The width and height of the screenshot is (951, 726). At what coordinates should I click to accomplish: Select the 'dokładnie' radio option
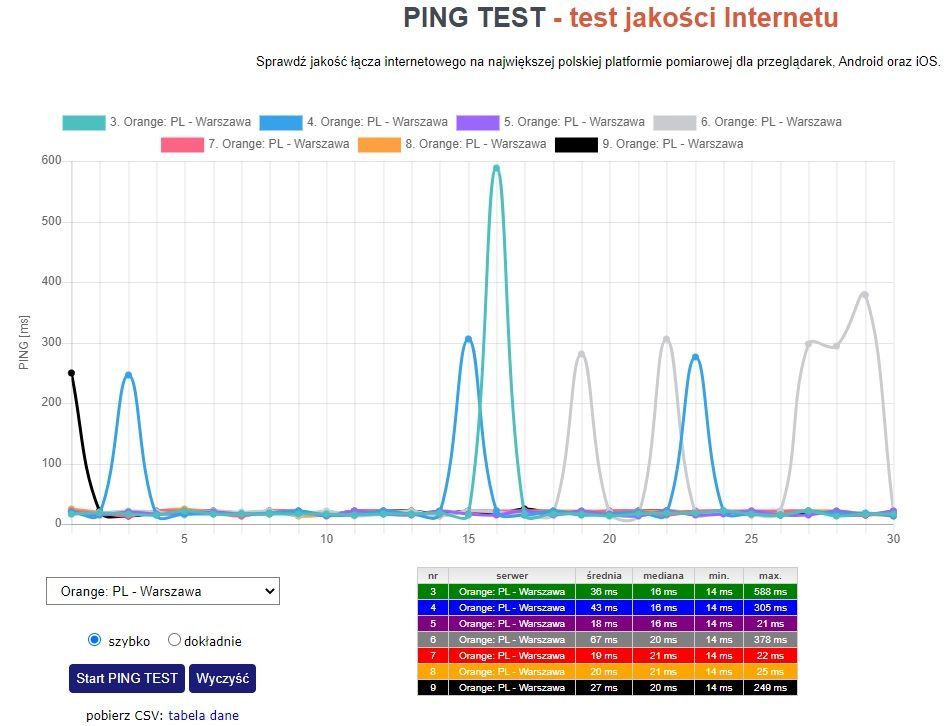pos(174,640)
